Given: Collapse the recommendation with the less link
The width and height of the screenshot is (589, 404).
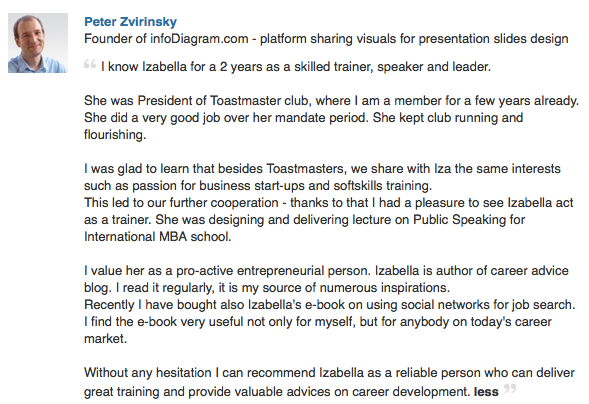Looking at the screenshot, I should pyautogui.click(x=486, y=392).
